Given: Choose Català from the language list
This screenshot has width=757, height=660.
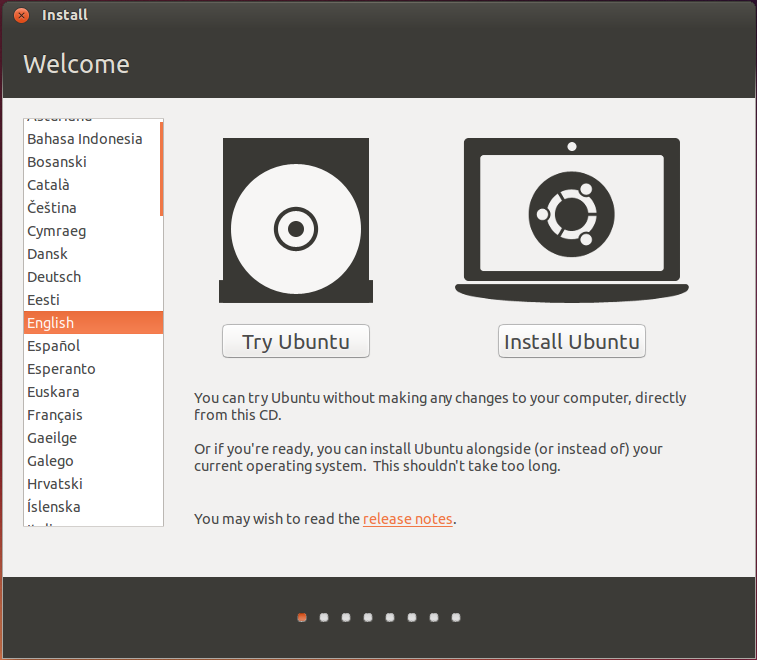Looking at the screenshot, I should coord(93,185).
